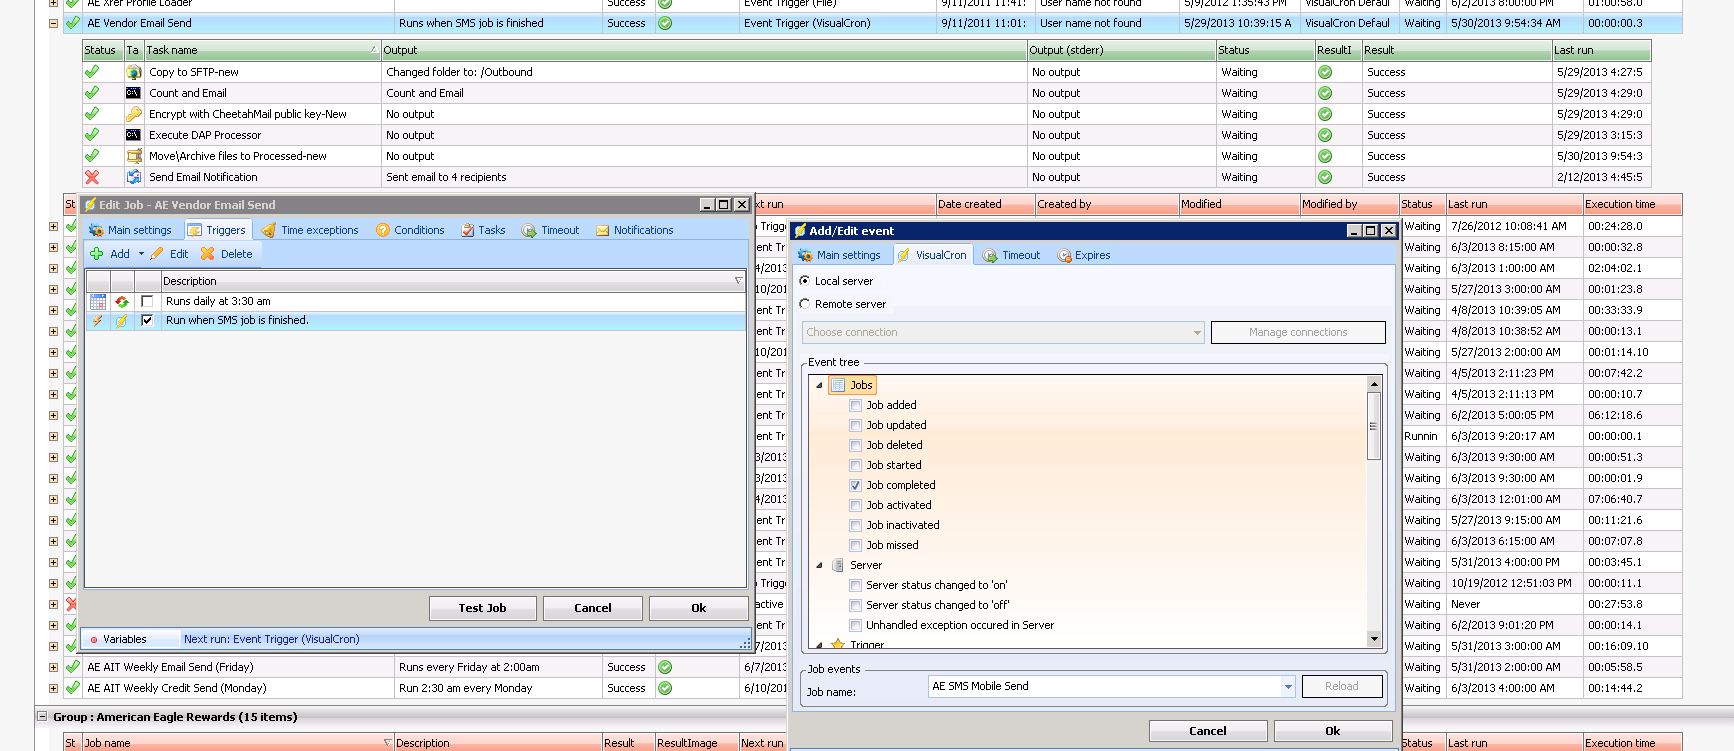
Task: Click red X status of Send Email Notification
Action: pos(92,177)
